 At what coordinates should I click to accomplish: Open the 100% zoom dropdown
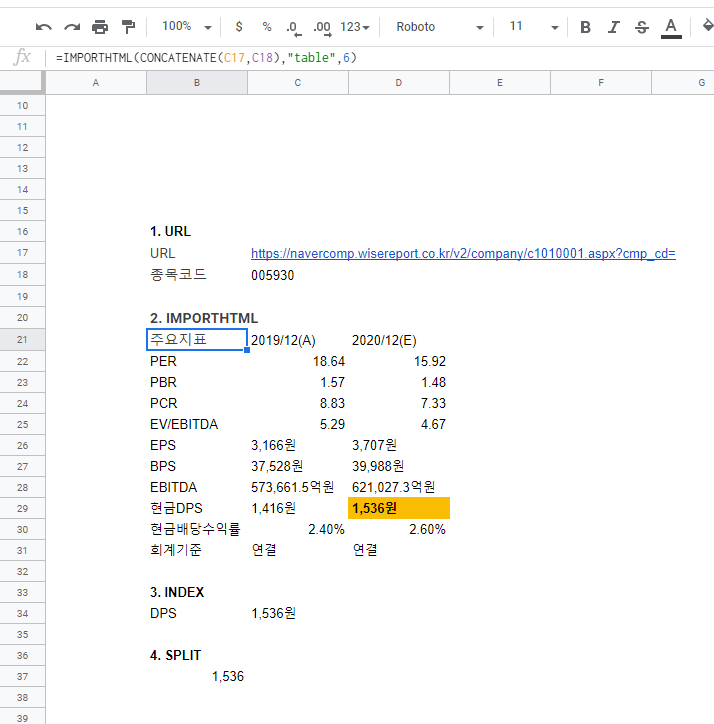click(187, 26)
